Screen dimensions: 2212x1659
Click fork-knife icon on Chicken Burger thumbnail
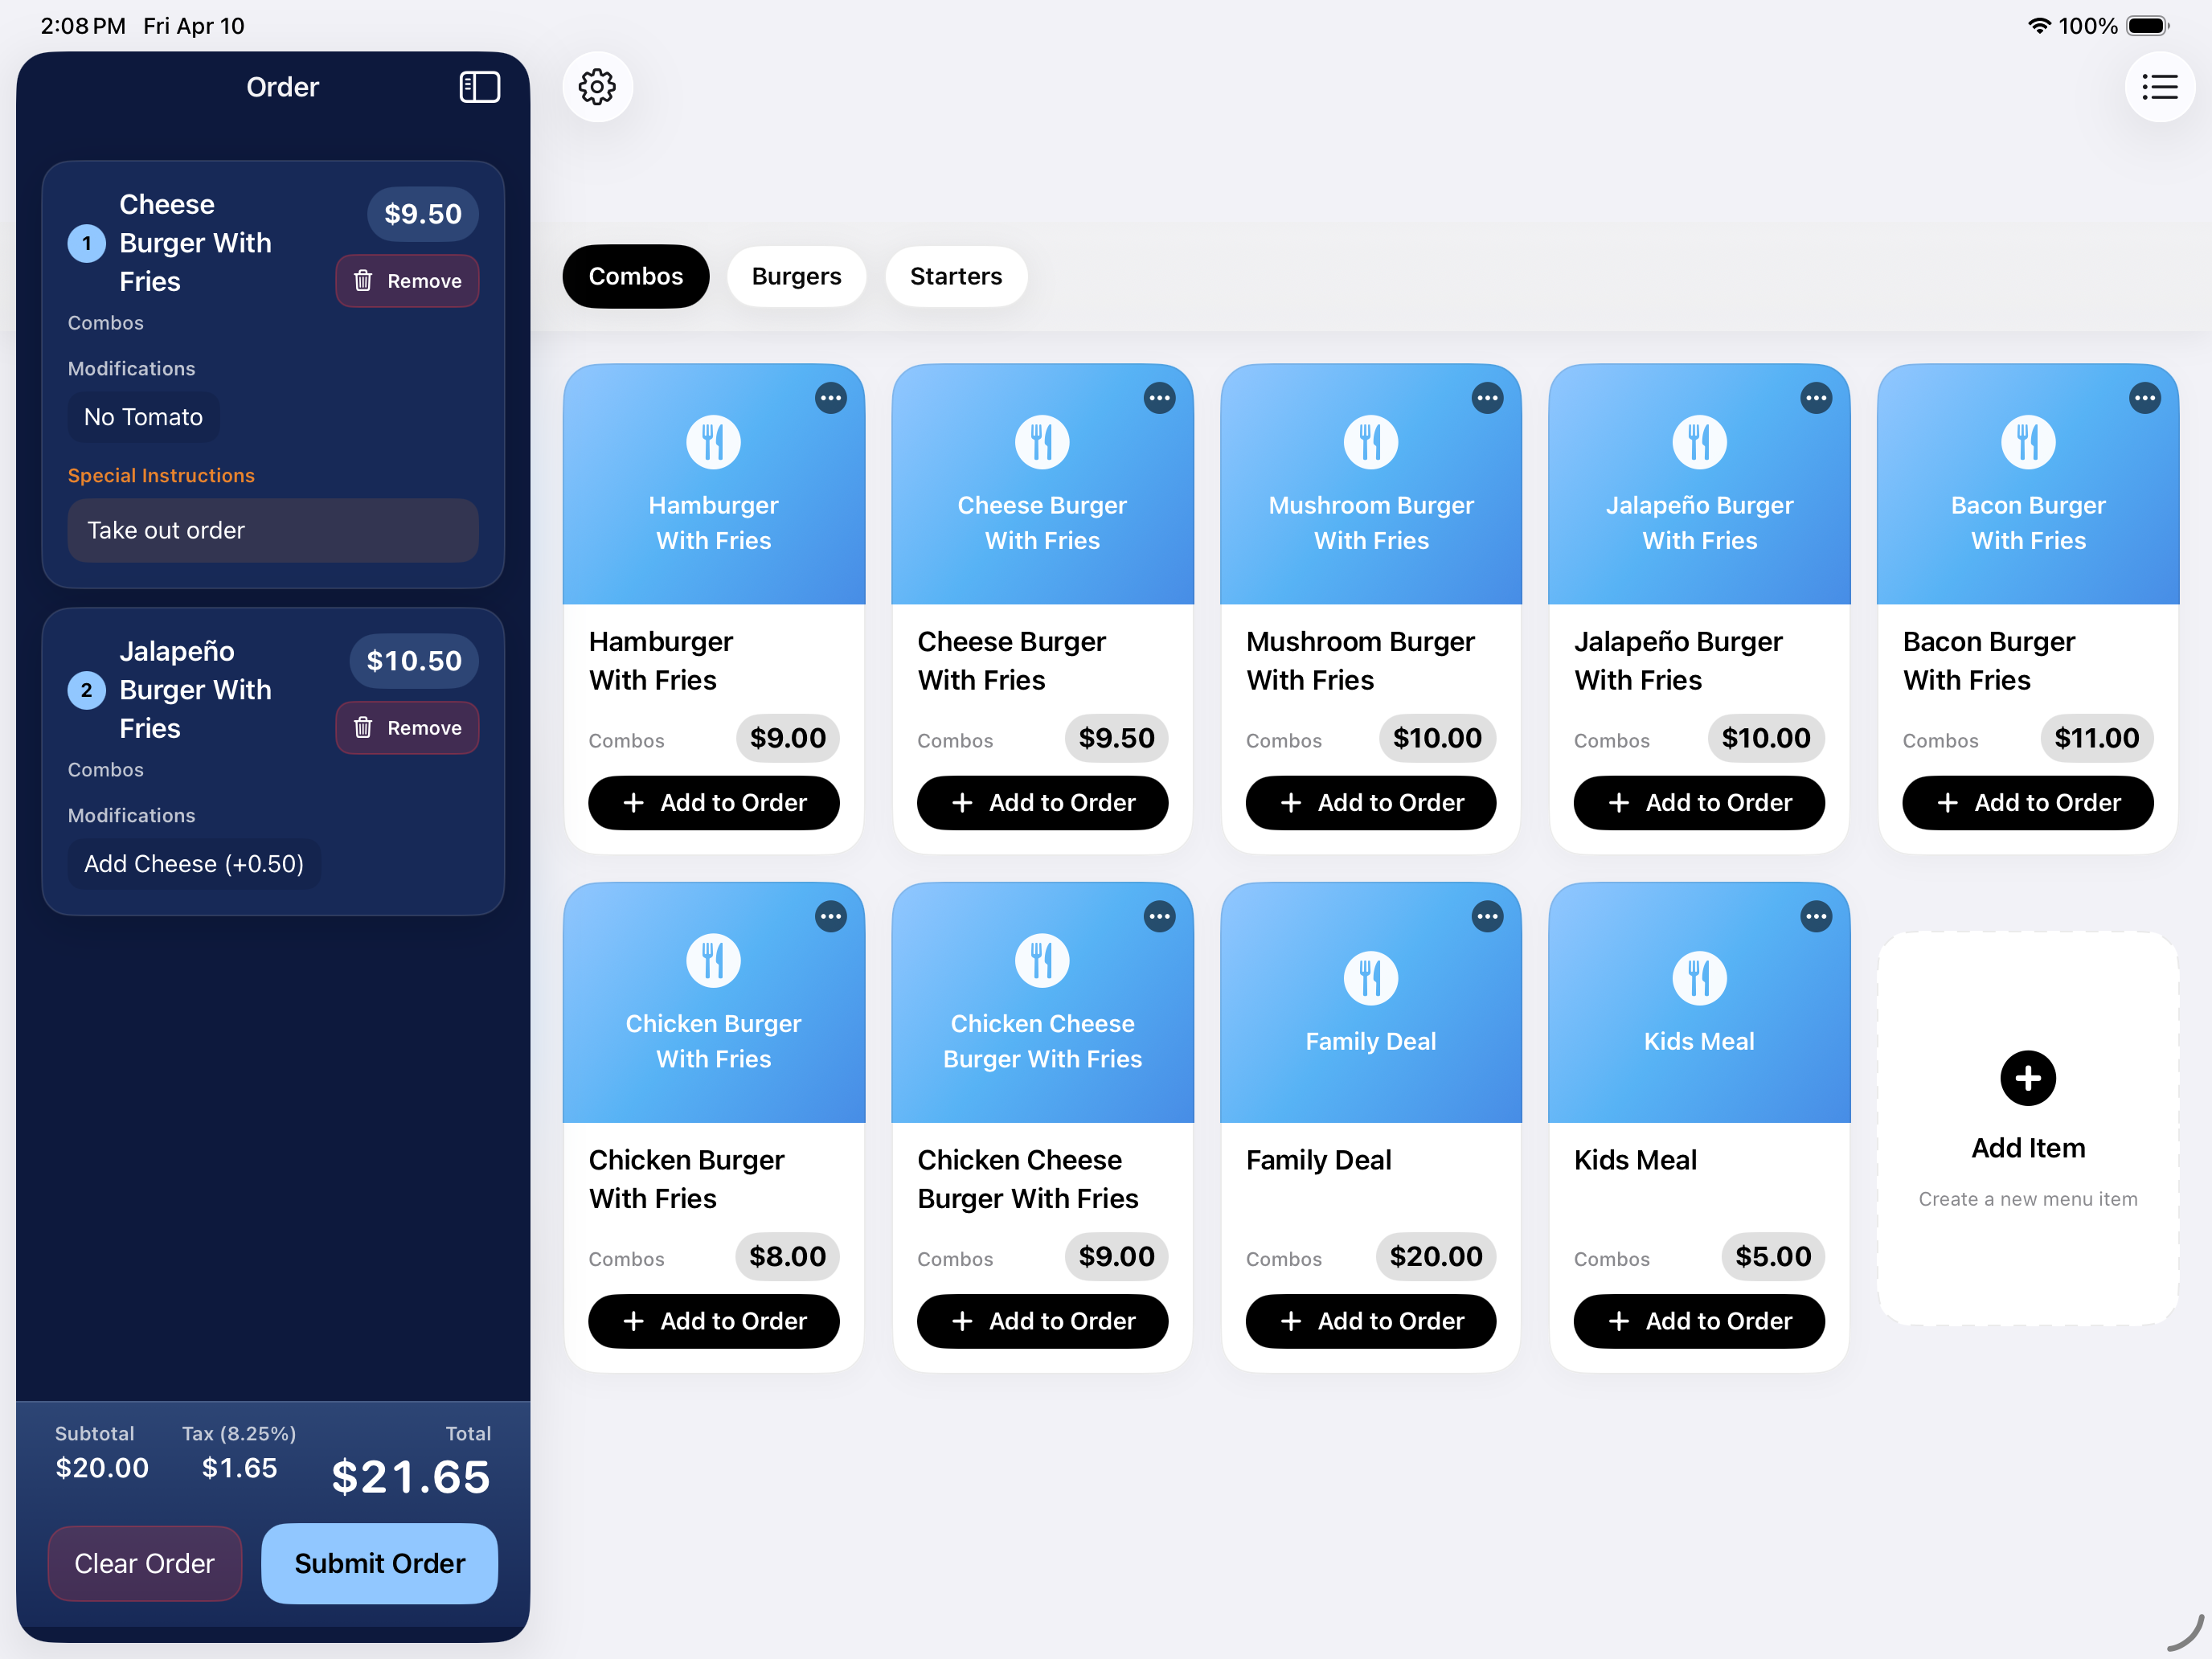coord(713,960)
